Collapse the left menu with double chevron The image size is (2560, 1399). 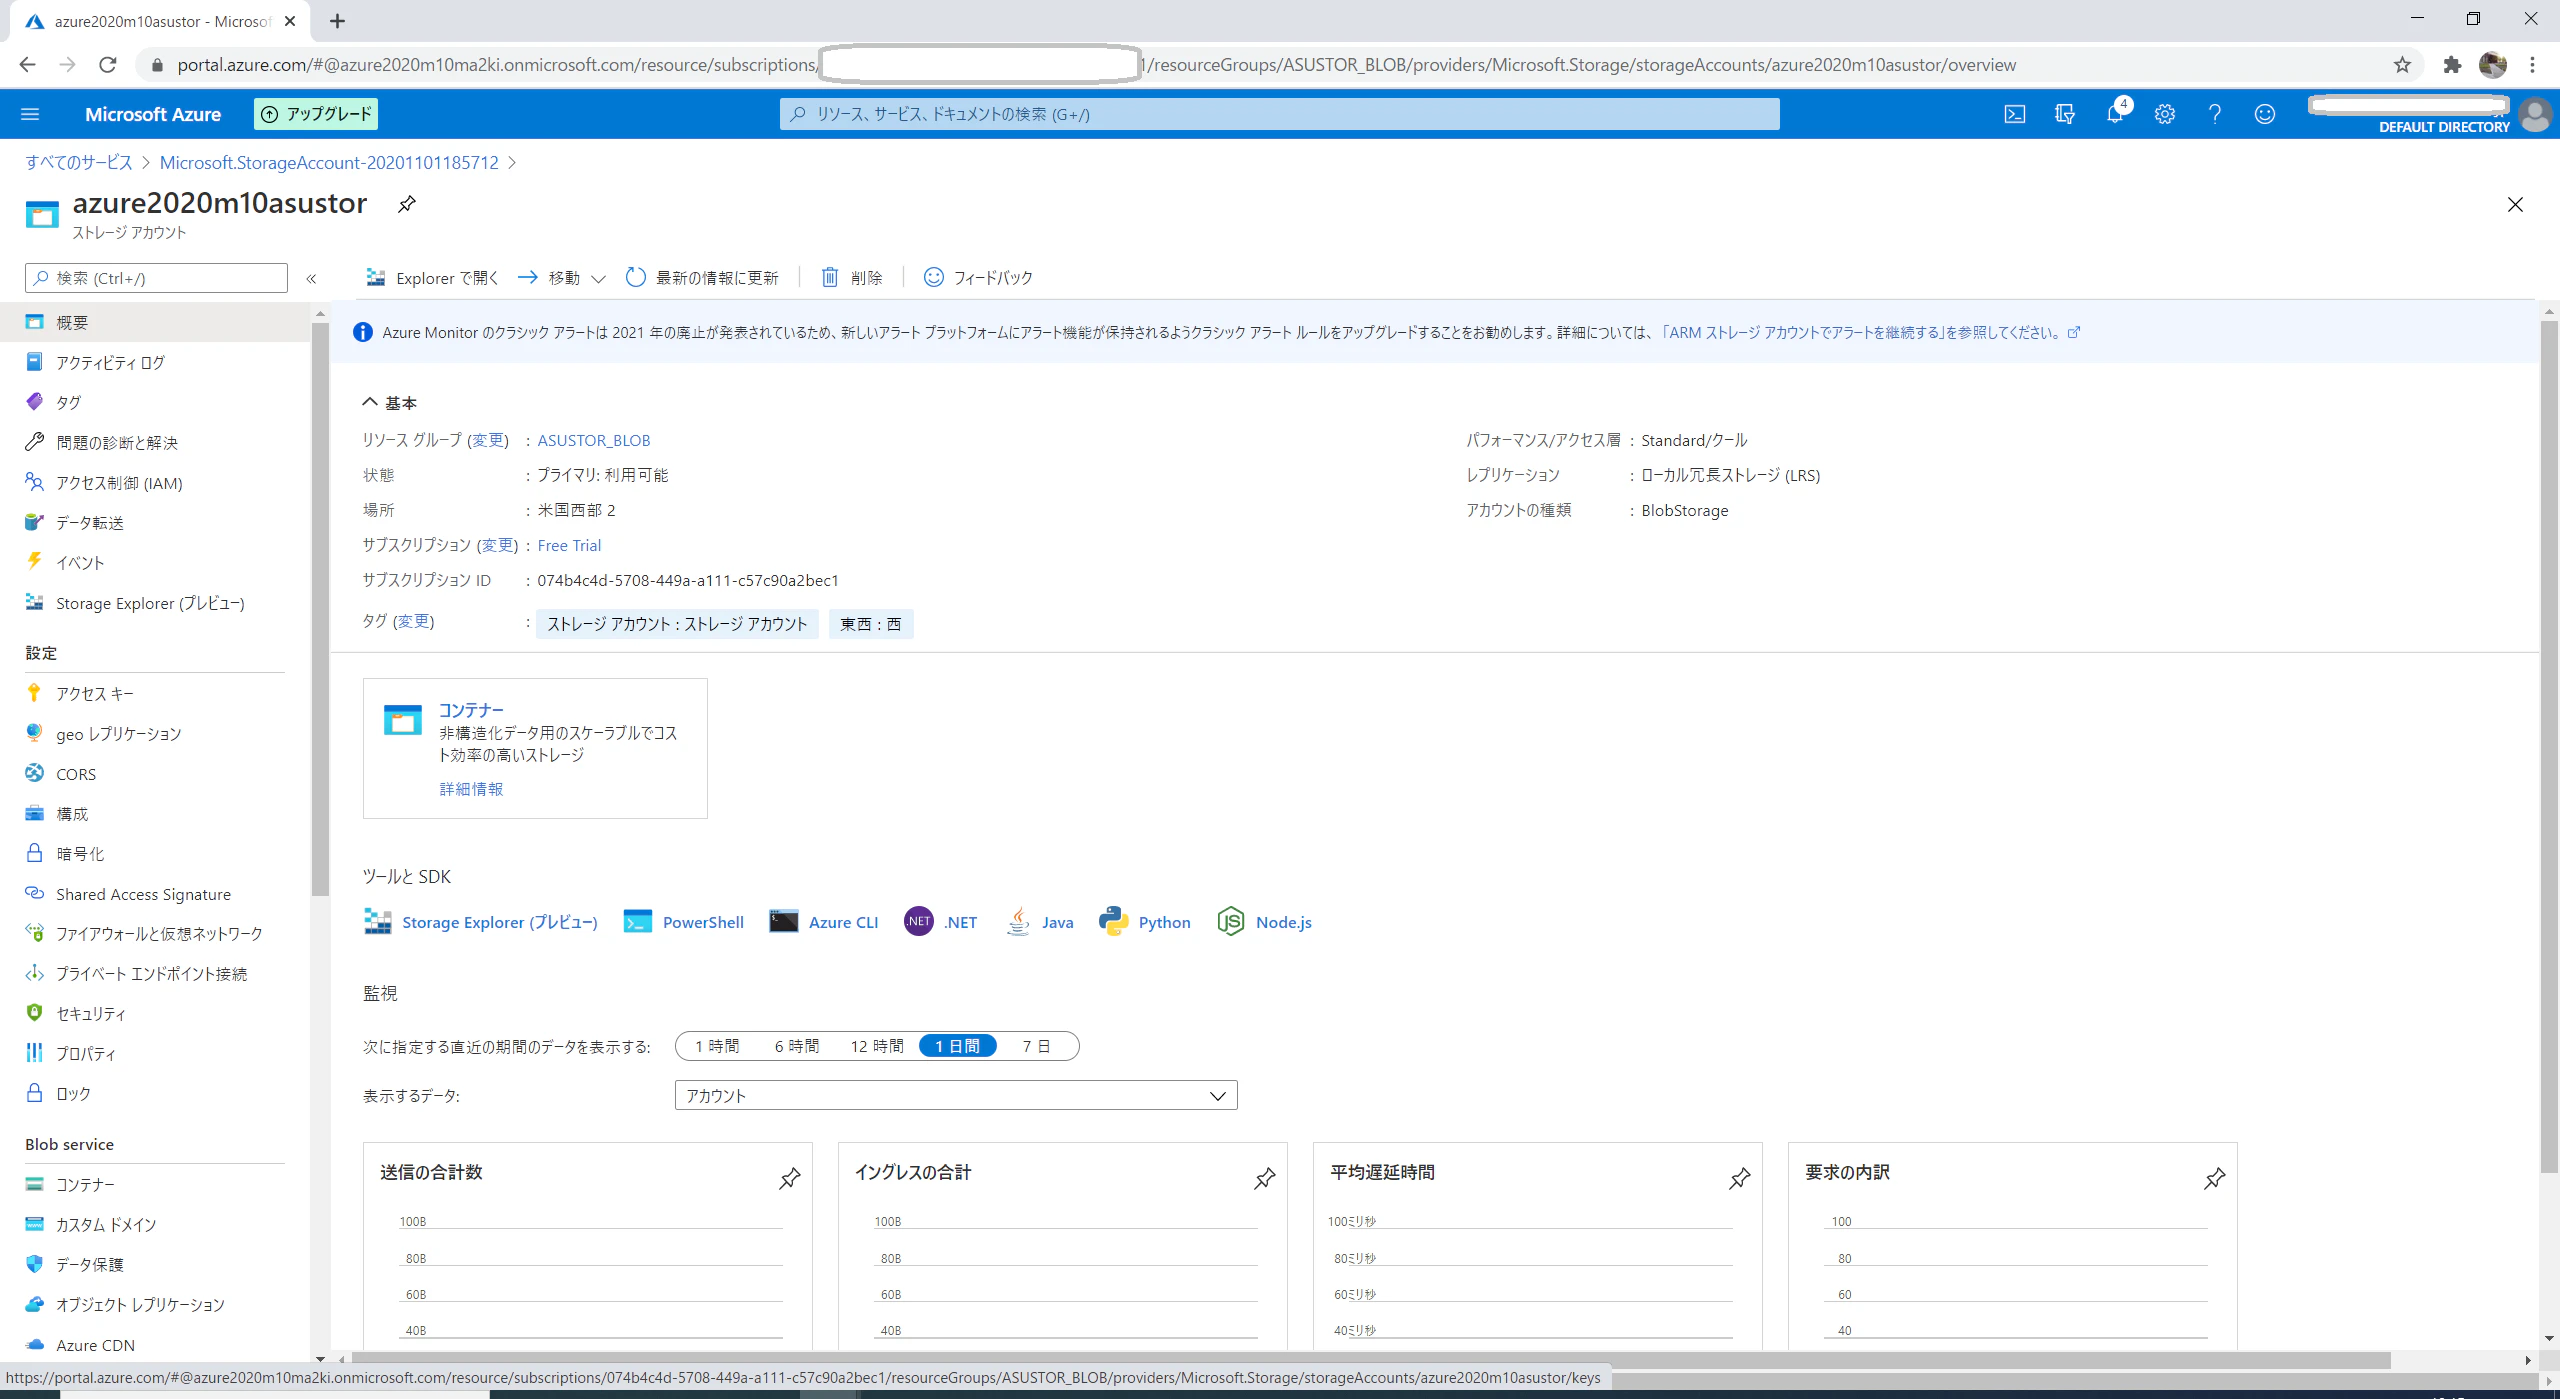311,279
